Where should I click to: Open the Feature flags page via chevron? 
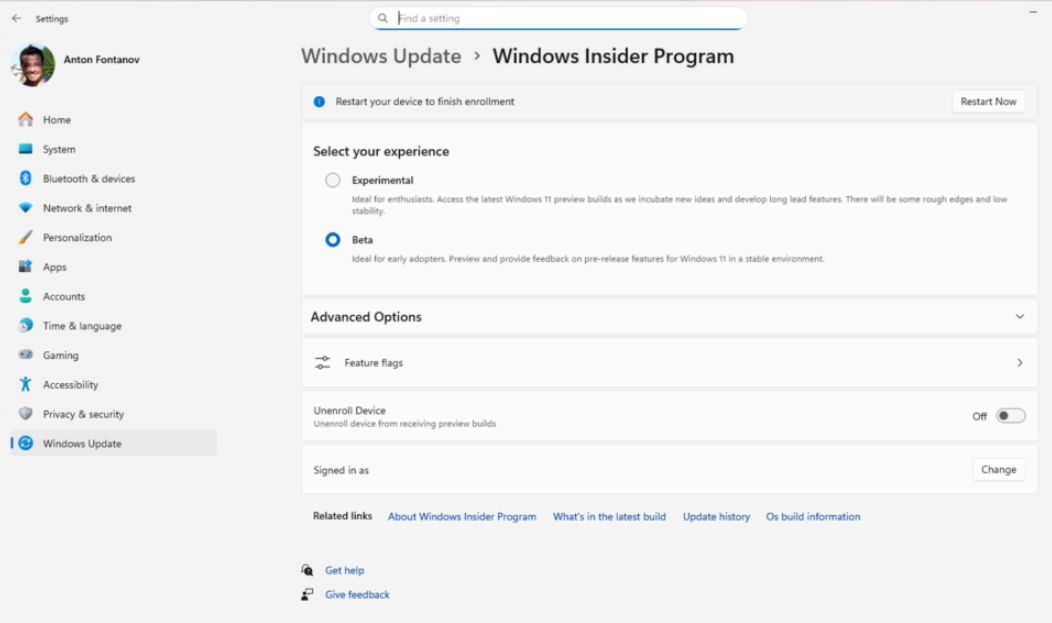(x=1020, y=362)
